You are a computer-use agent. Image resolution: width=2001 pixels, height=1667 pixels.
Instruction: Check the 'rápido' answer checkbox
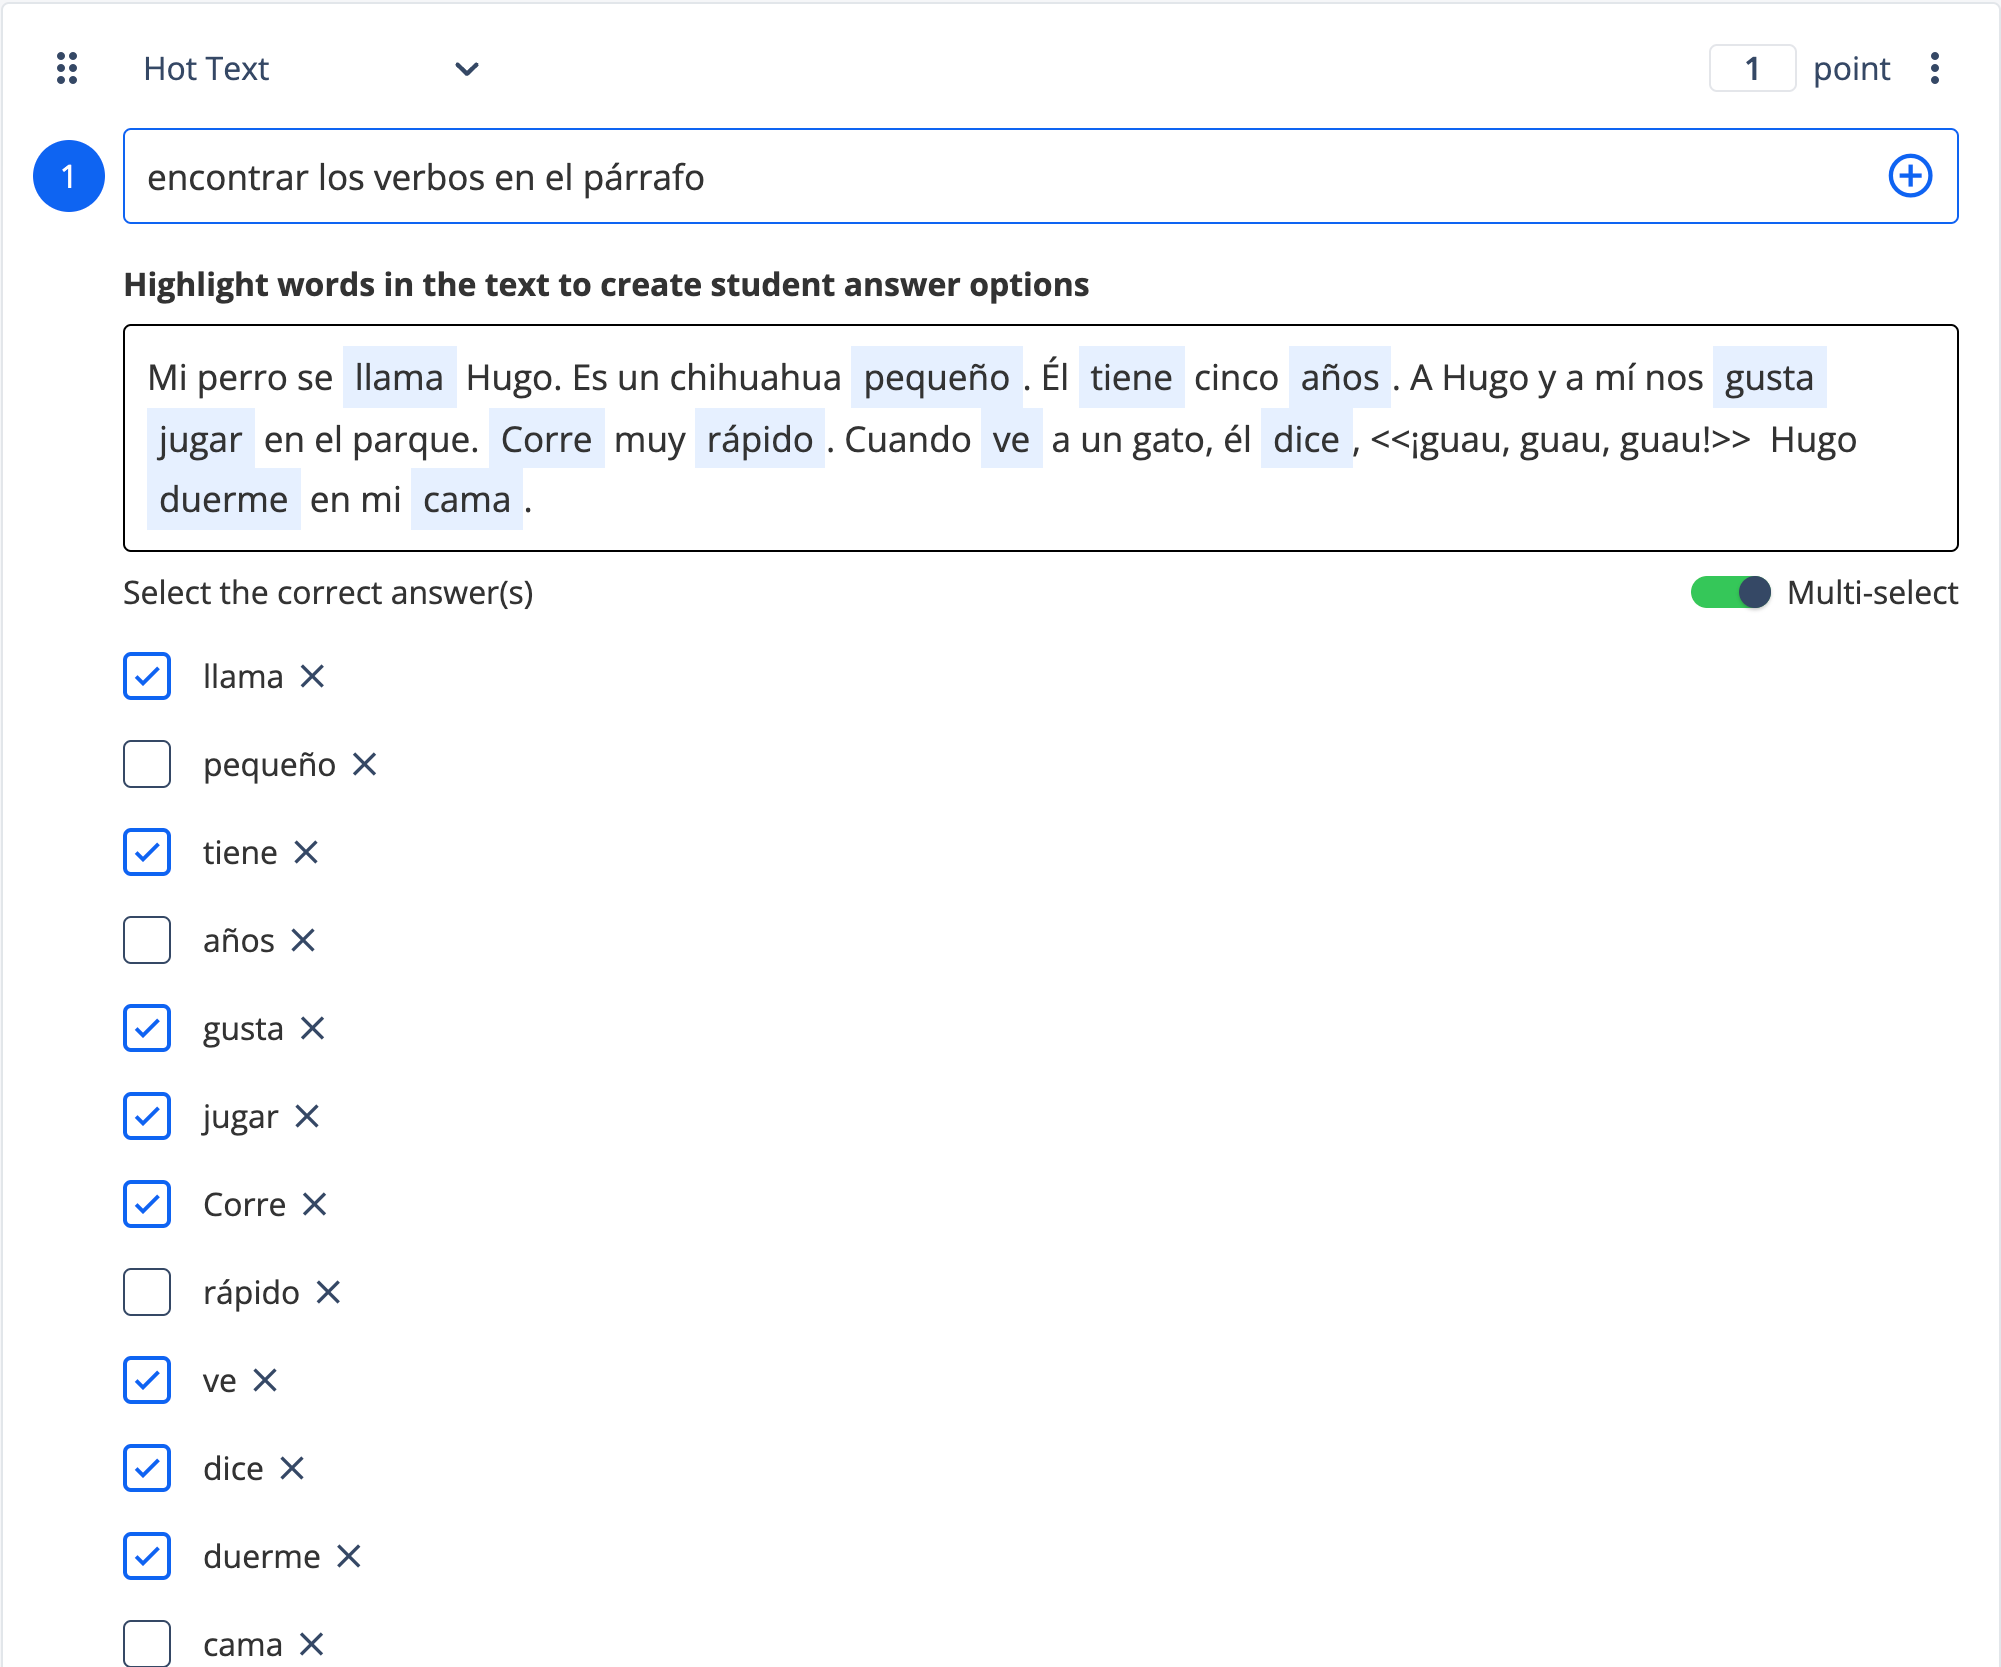pyautogui.click(x=147, y=1293)
